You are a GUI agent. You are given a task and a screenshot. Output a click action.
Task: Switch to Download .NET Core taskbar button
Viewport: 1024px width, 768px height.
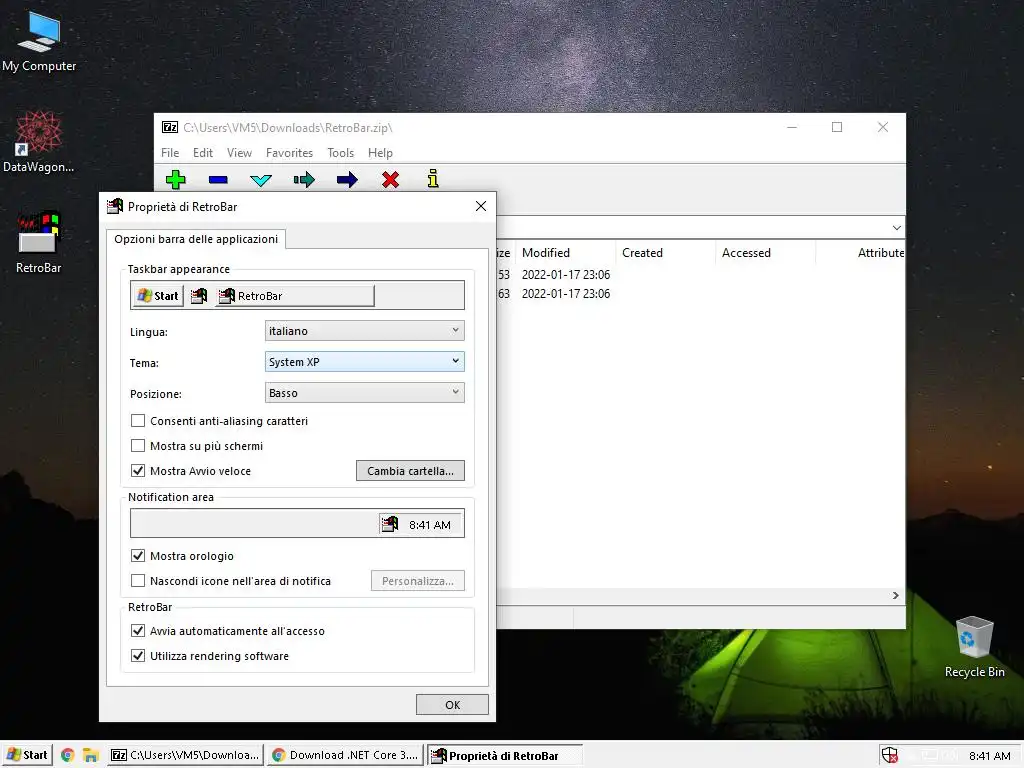tap(345, 755)
